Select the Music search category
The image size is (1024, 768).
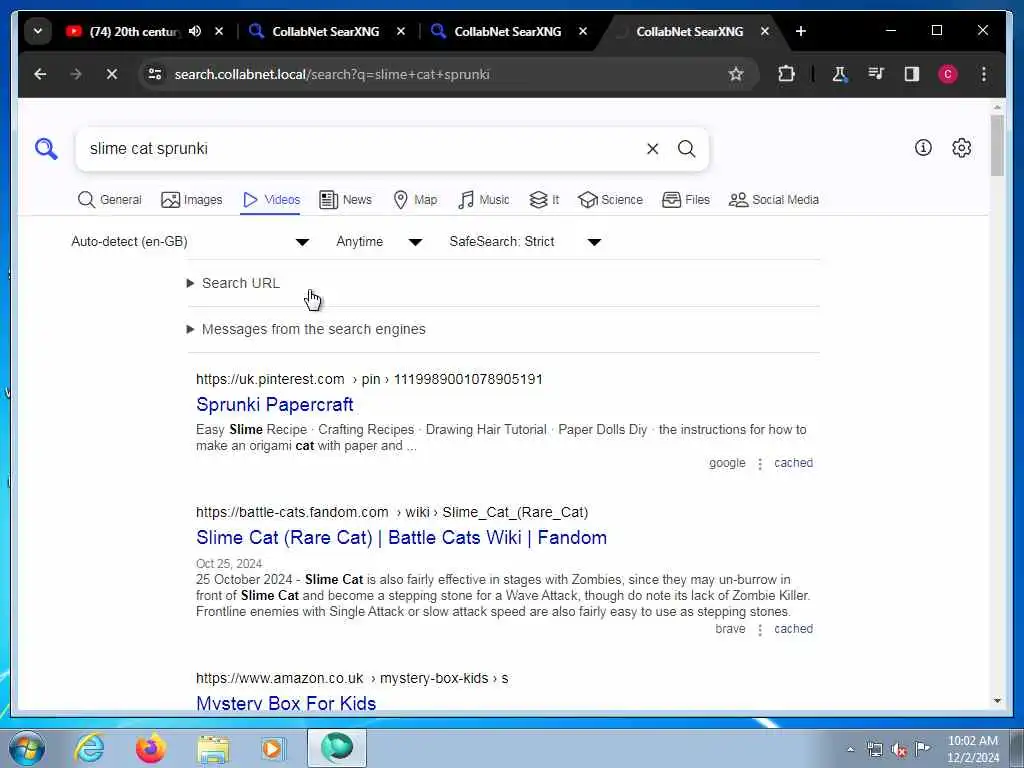tap(484, 200)
